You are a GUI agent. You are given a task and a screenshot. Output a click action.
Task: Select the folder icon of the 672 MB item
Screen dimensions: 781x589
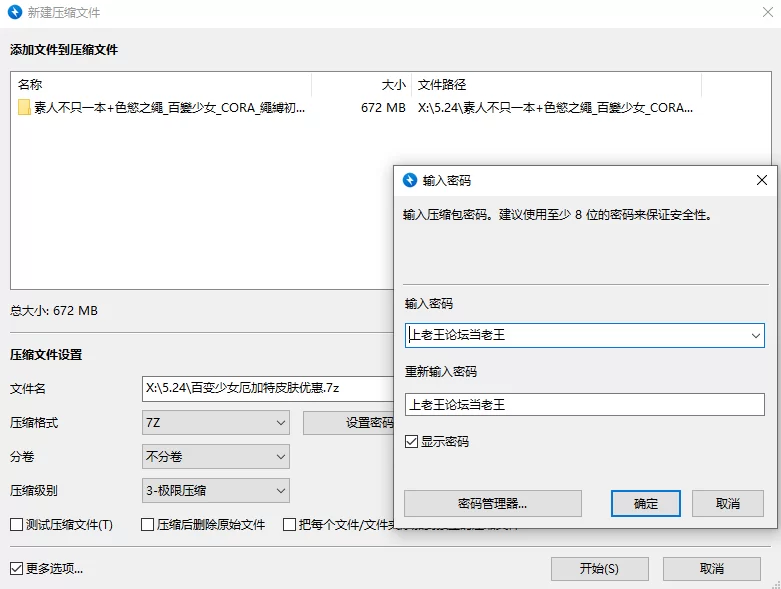tap(25, 108)
